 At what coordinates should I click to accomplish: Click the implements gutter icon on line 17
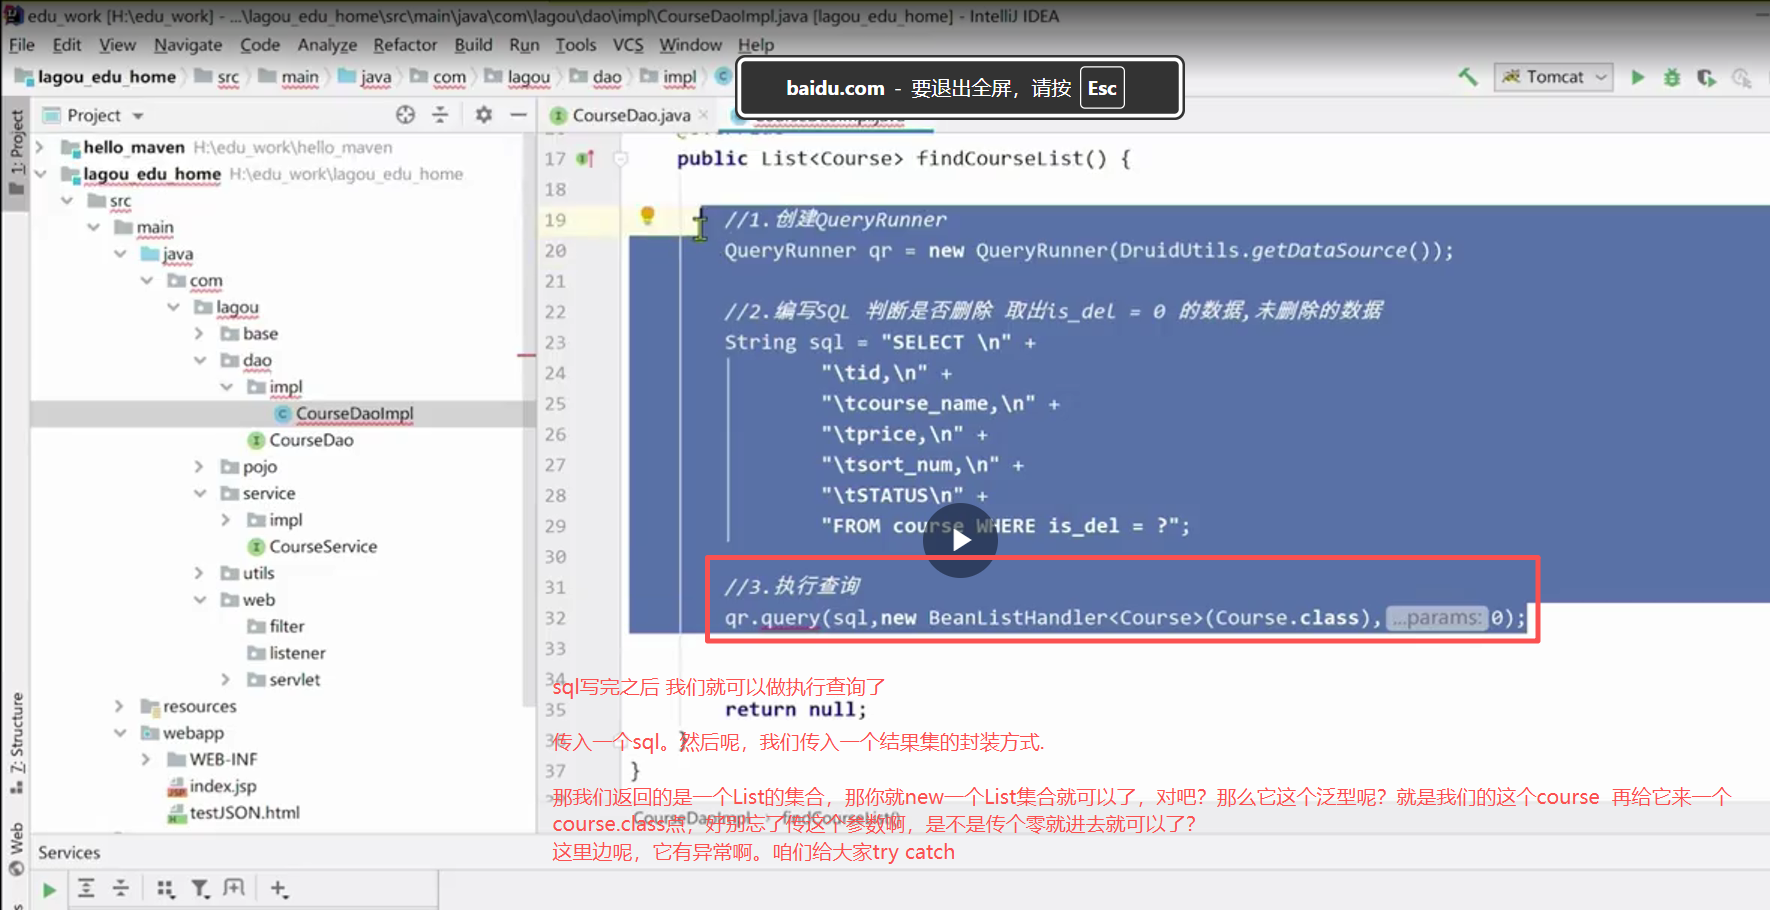point(586,158)
